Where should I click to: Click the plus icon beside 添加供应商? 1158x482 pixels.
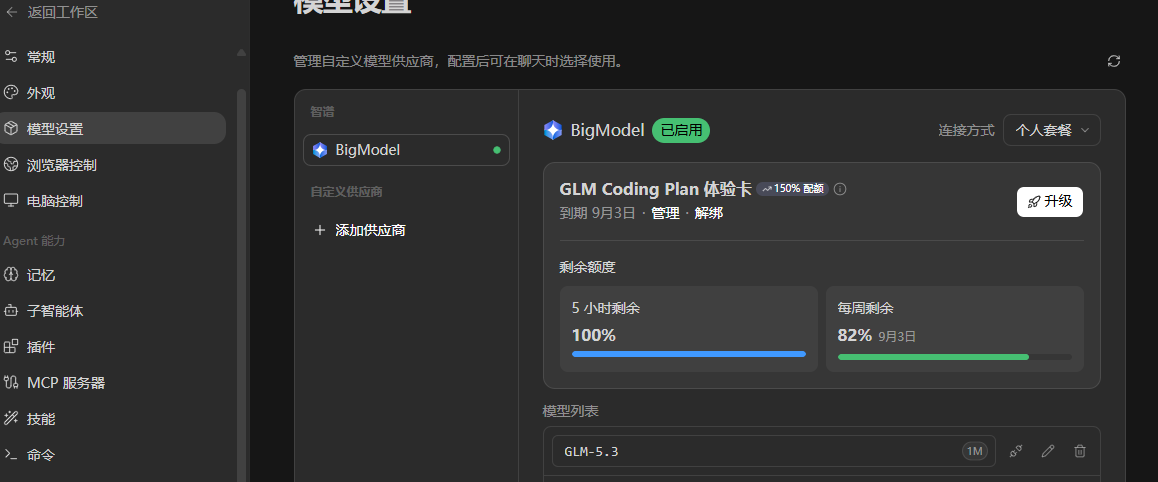320,230
